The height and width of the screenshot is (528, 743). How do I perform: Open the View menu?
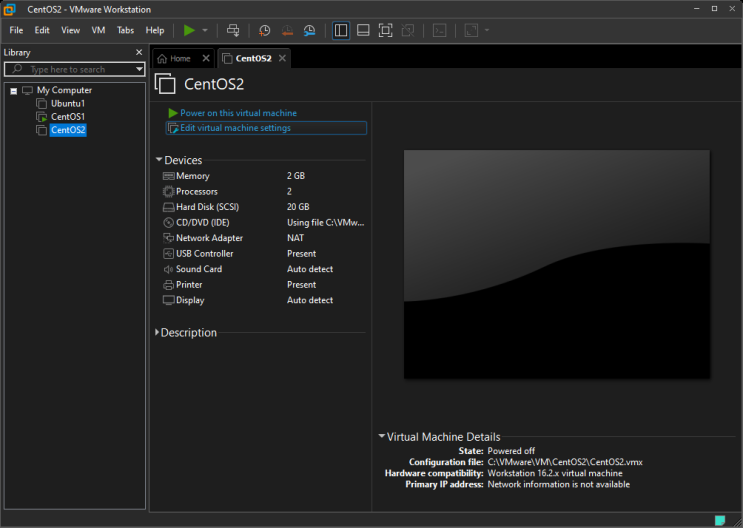click(x=70, y=30)
